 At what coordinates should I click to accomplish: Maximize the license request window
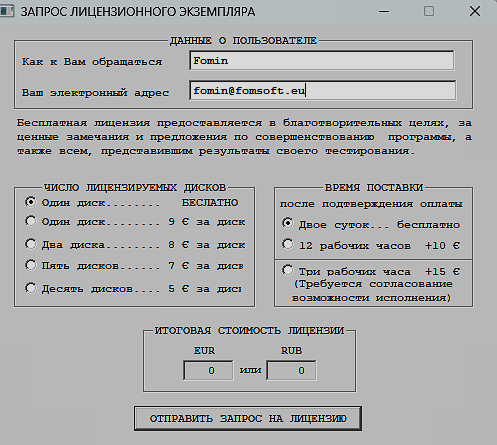pos(429,11)
